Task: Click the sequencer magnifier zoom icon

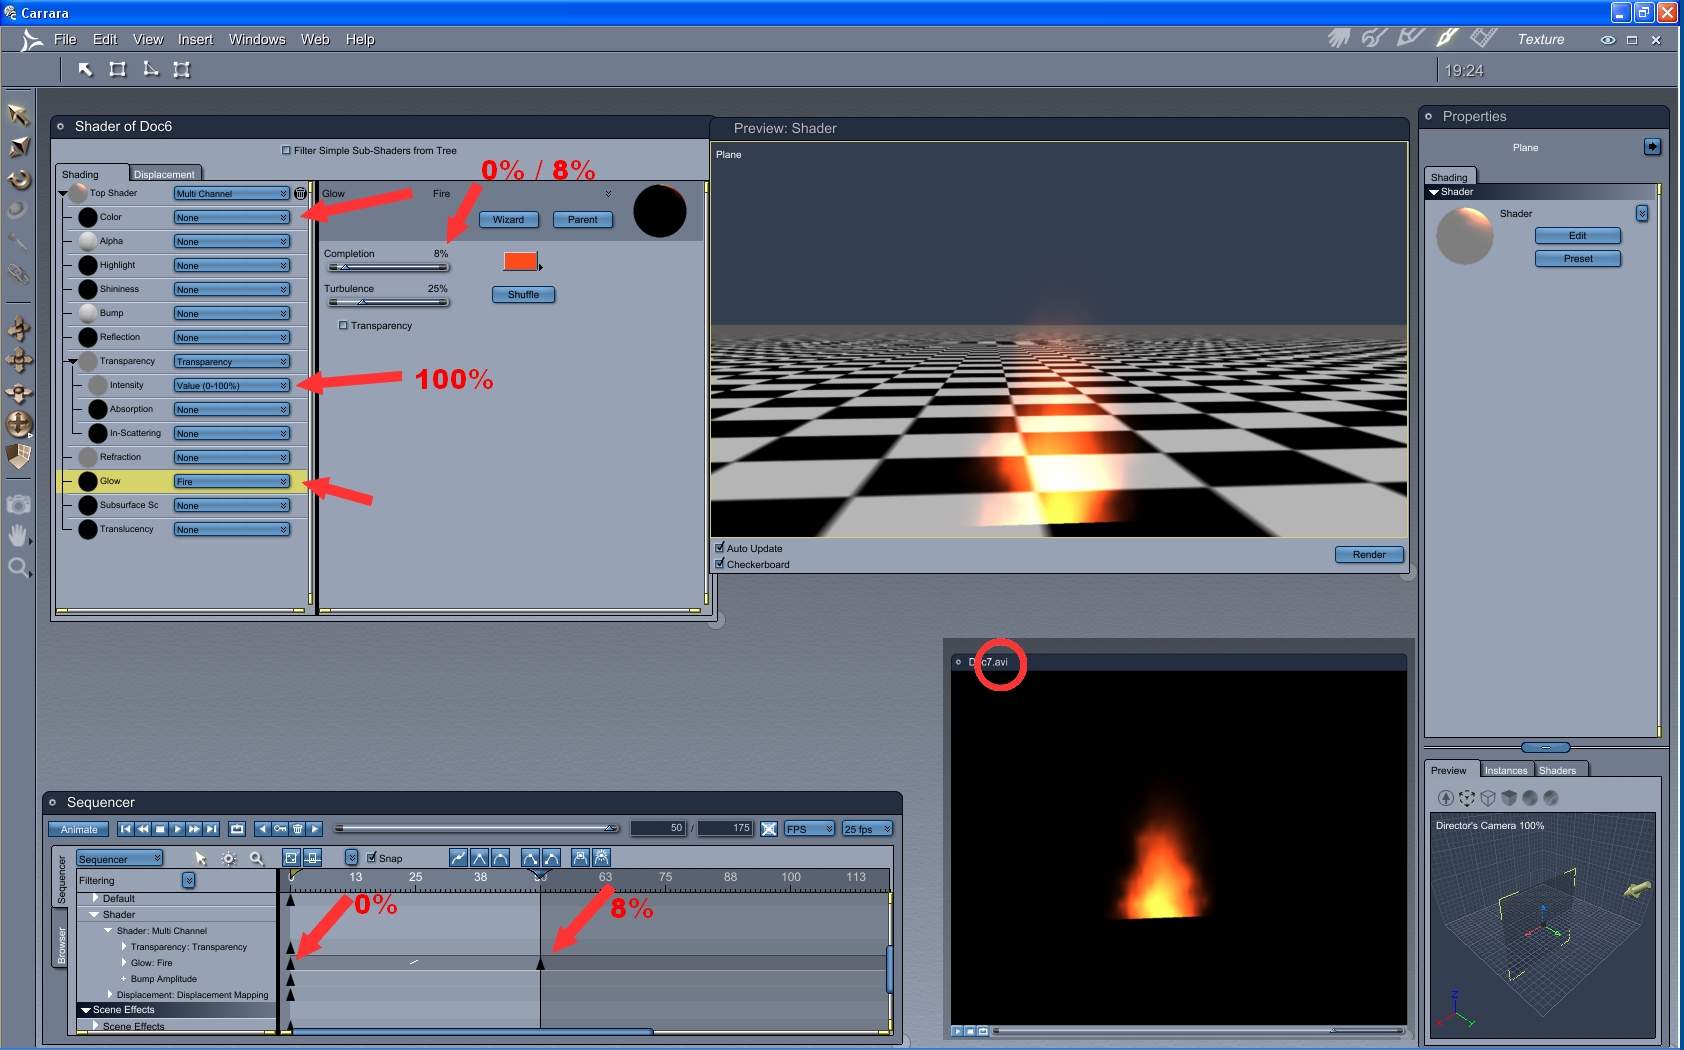Action: pos(257,858)
